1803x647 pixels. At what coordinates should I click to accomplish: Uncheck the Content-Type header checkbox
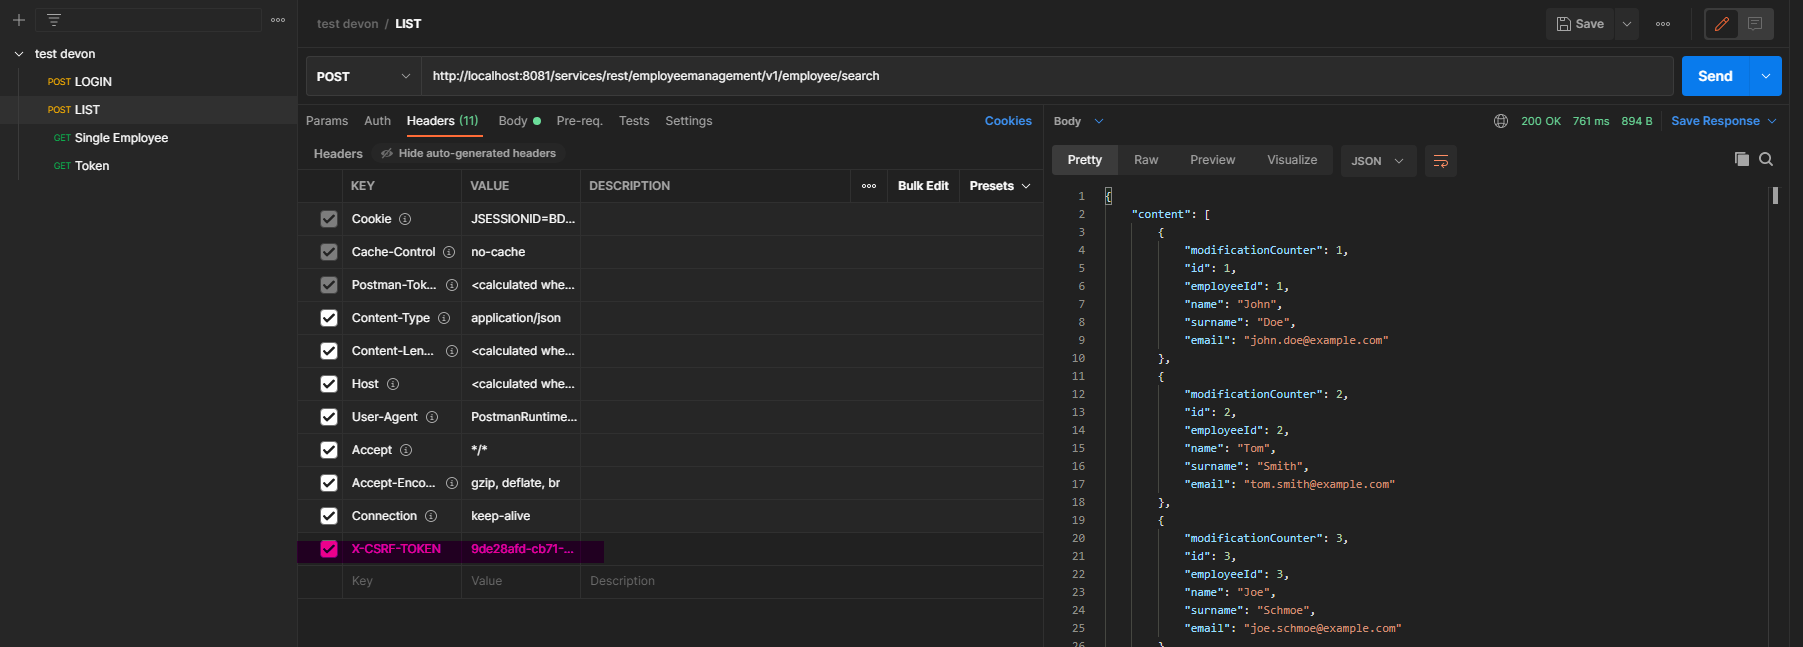329,318
